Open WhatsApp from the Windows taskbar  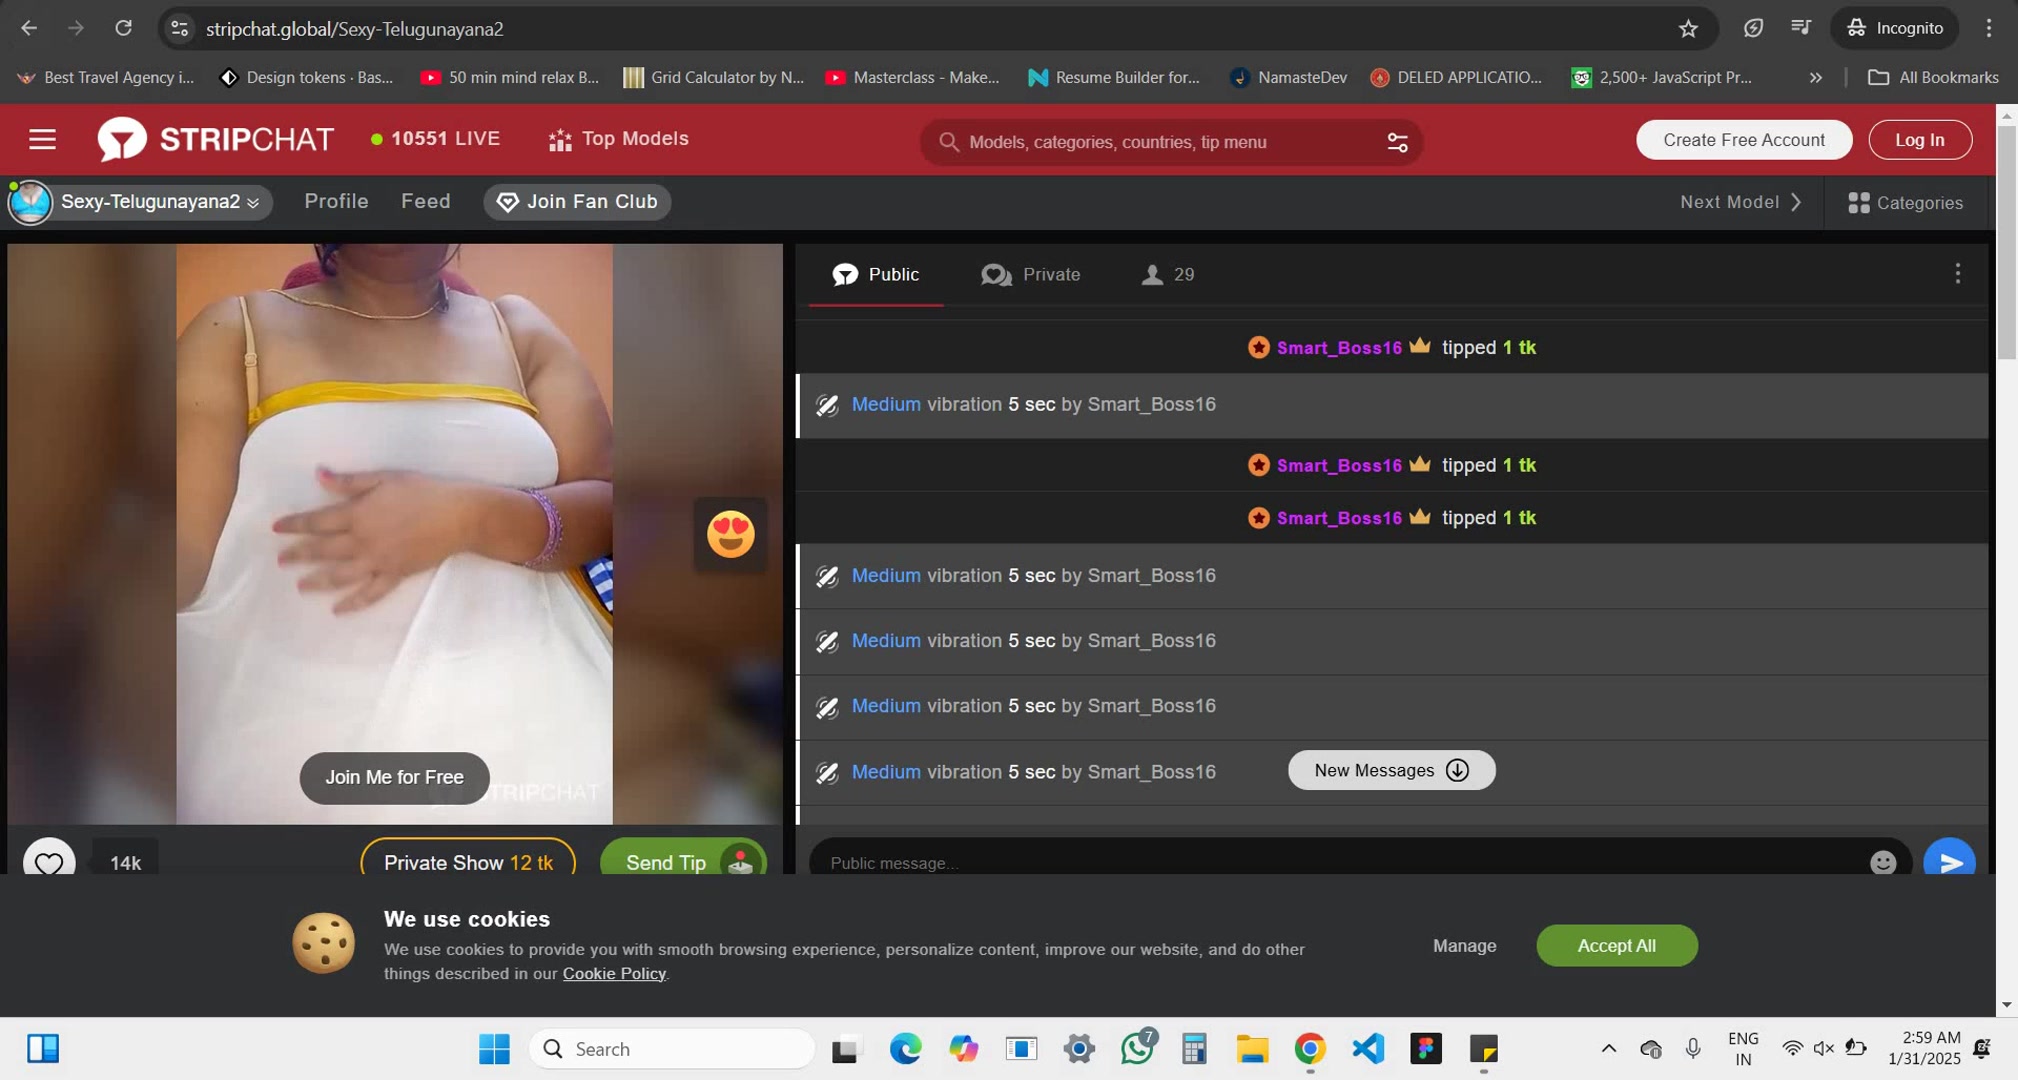[1137, 1048]
